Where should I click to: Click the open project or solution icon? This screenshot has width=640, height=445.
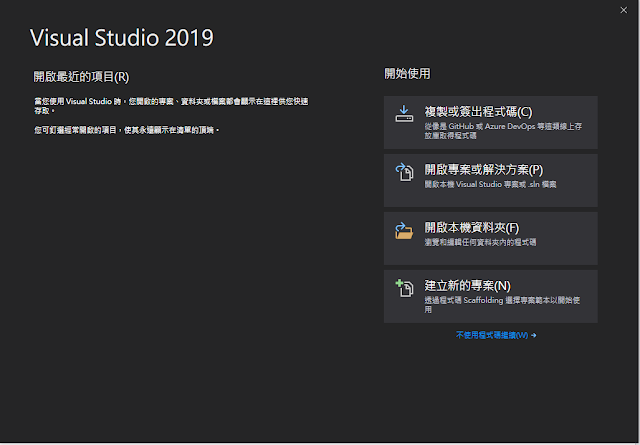click(x=404, y=172)
